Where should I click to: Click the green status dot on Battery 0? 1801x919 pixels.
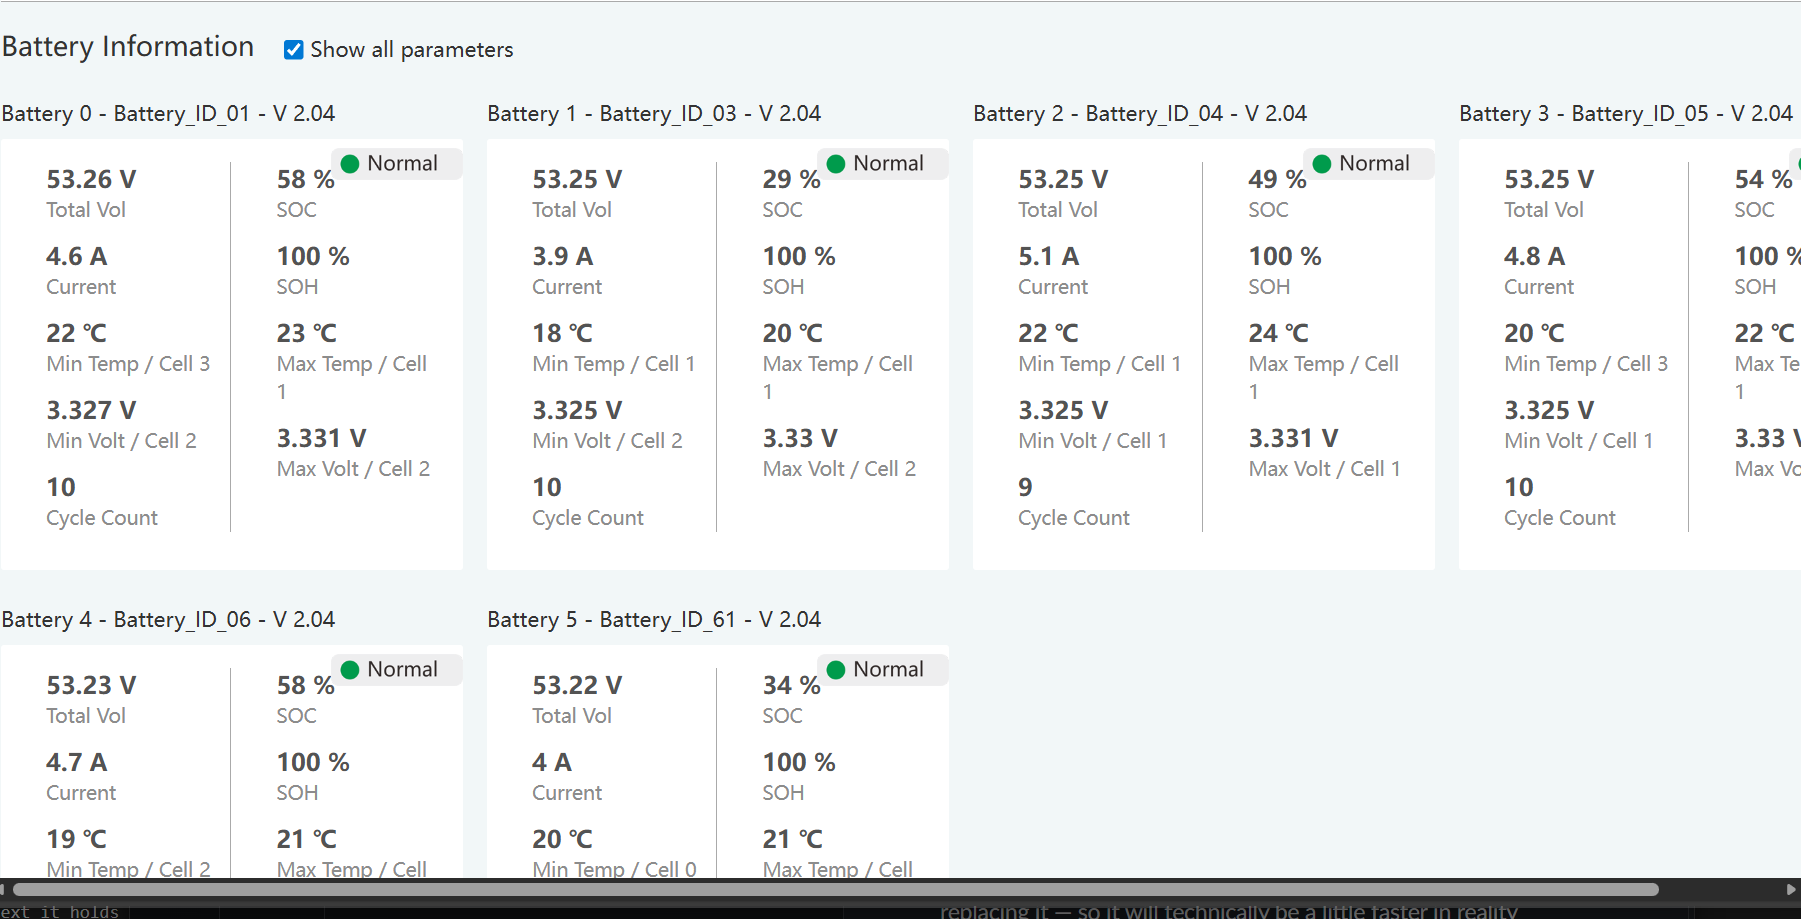[350, 164]
